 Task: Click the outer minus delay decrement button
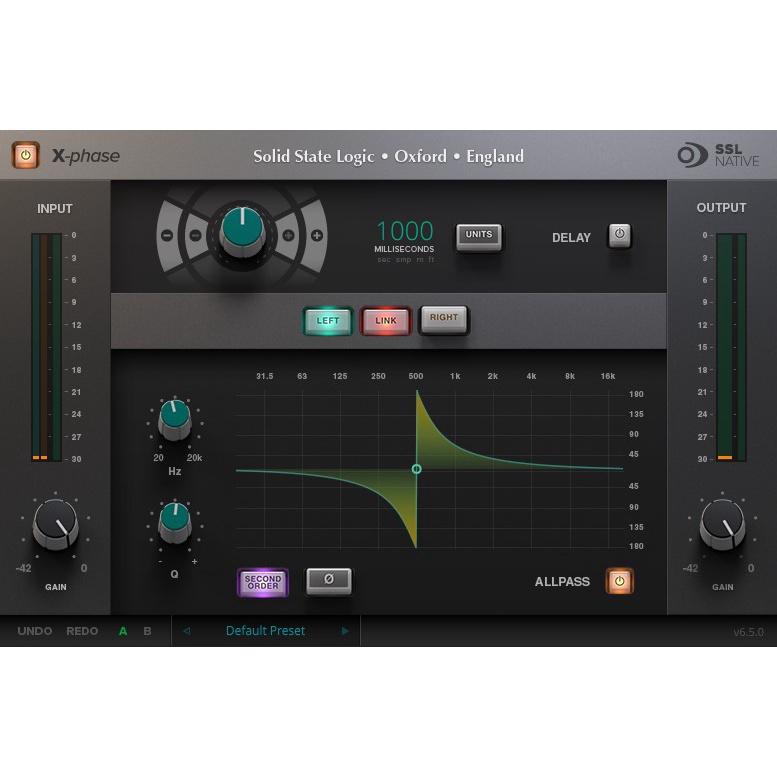click(x=167, y=236)
